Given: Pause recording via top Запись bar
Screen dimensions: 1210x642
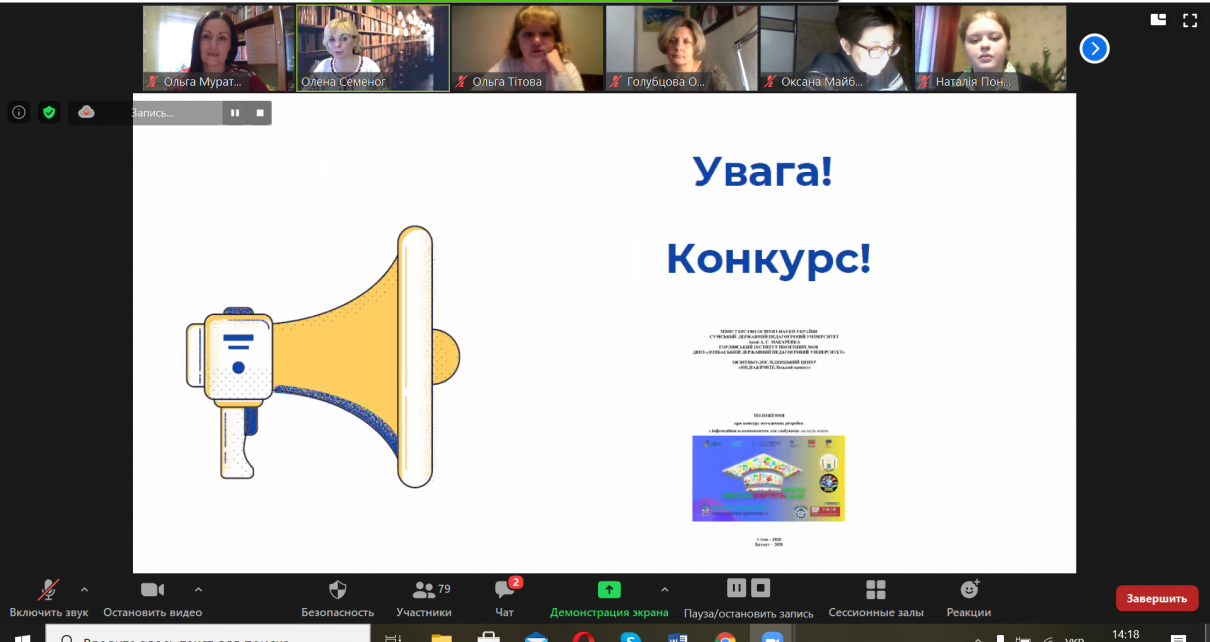Looking at the screenshot, I should click(235, 113).
